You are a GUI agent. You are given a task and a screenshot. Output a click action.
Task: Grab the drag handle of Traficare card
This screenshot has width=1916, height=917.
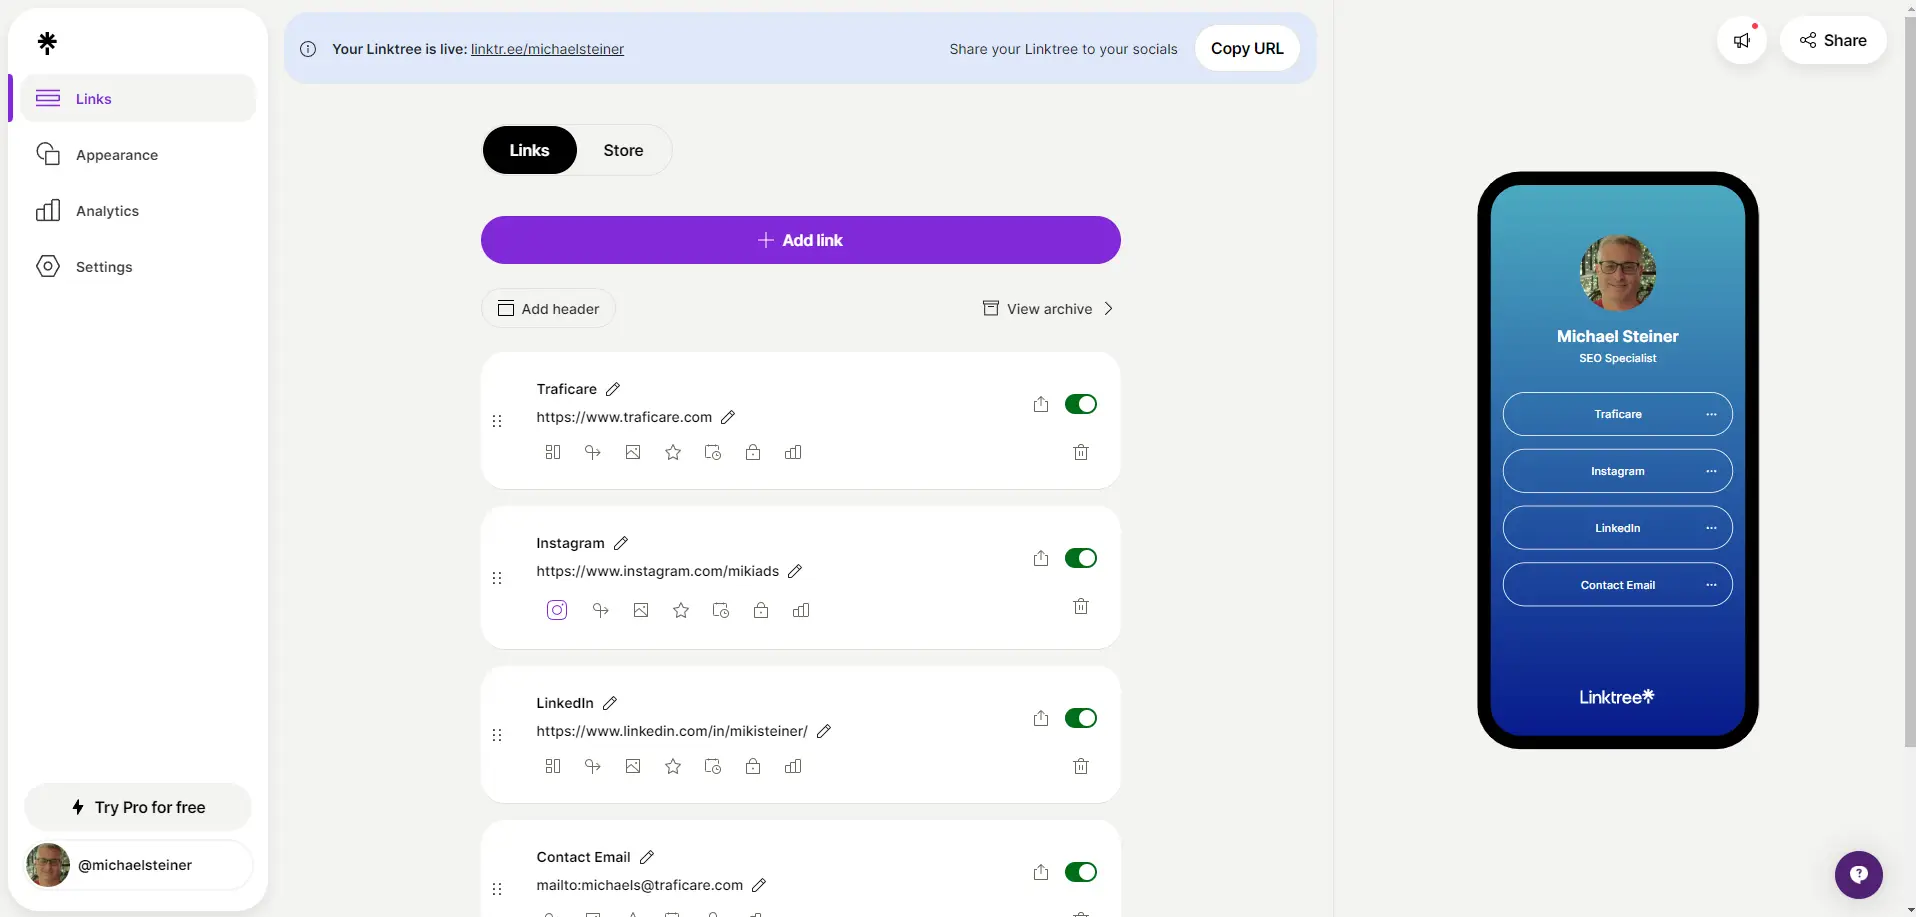pyautogui.click(x=497, y=421)
